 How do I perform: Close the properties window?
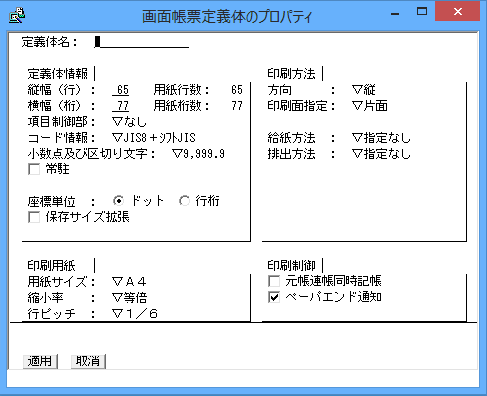458,12
